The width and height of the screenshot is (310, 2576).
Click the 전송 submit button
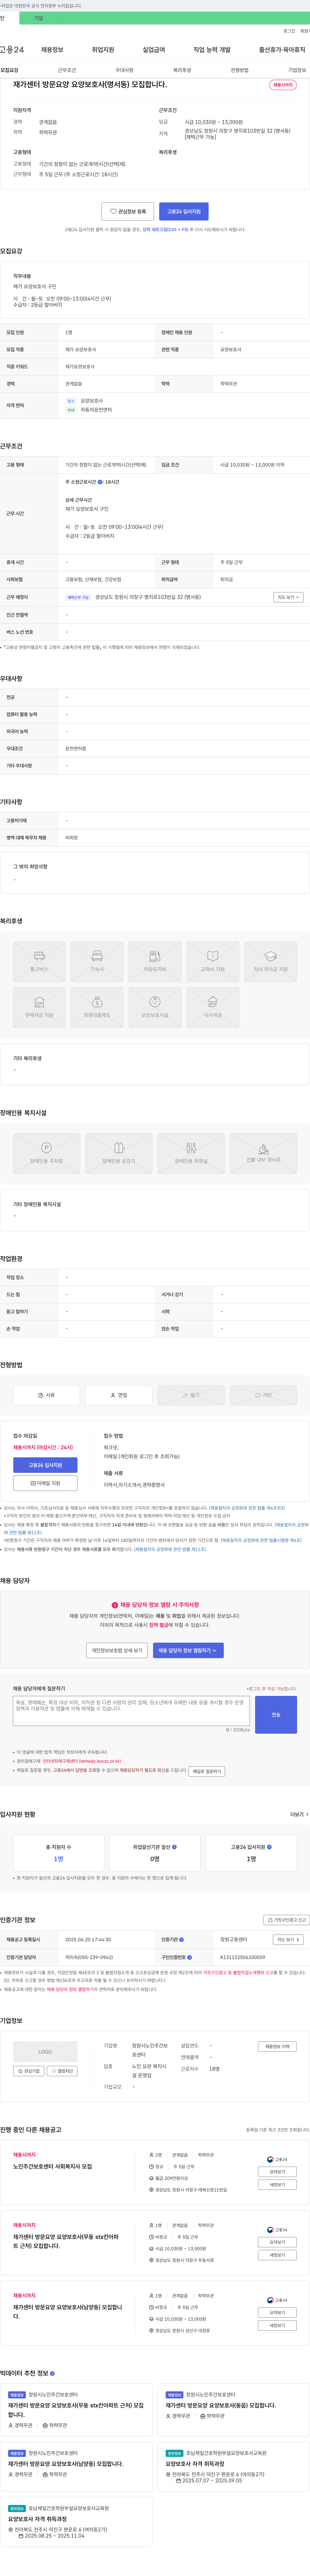pos(276,1715)
